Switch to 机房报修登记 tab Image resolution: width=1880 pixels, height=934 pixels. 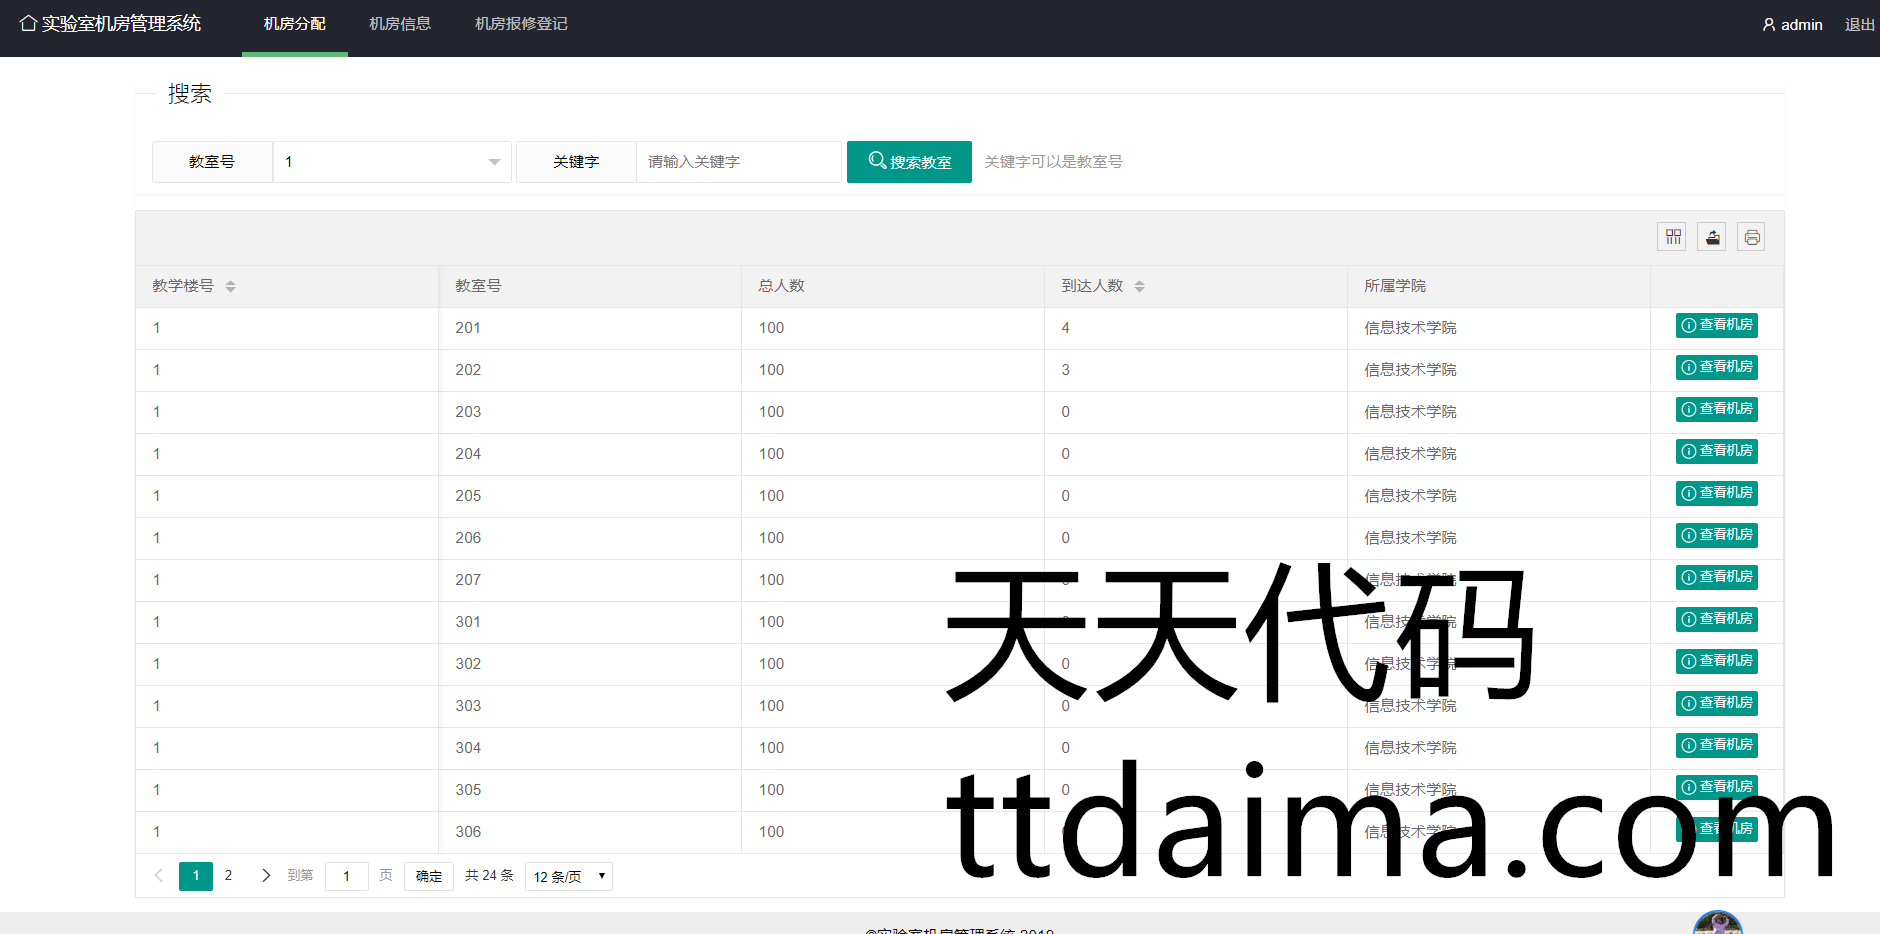(x=521, y=24)
